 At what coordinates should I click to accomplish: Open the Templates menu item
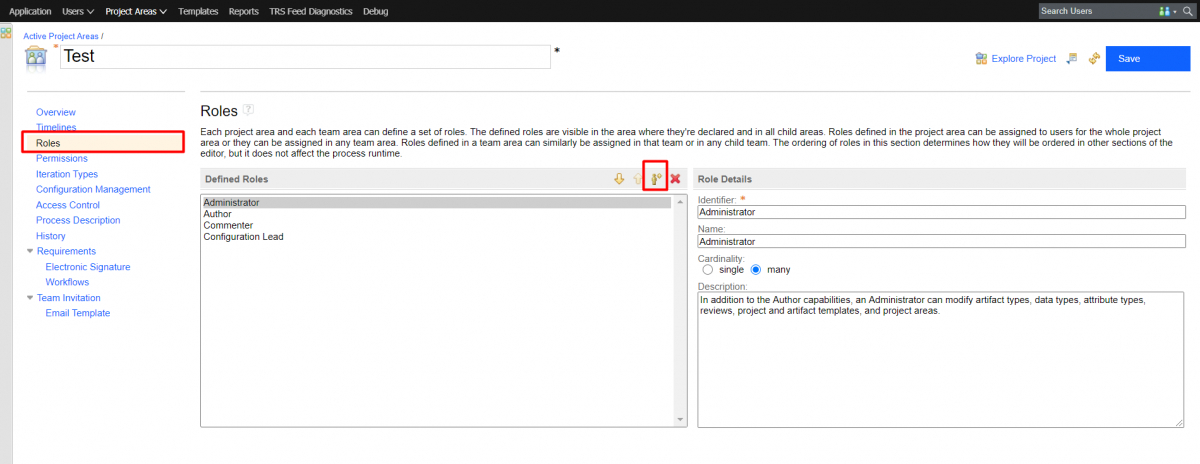pyautogui.click(x=198, y=11)
